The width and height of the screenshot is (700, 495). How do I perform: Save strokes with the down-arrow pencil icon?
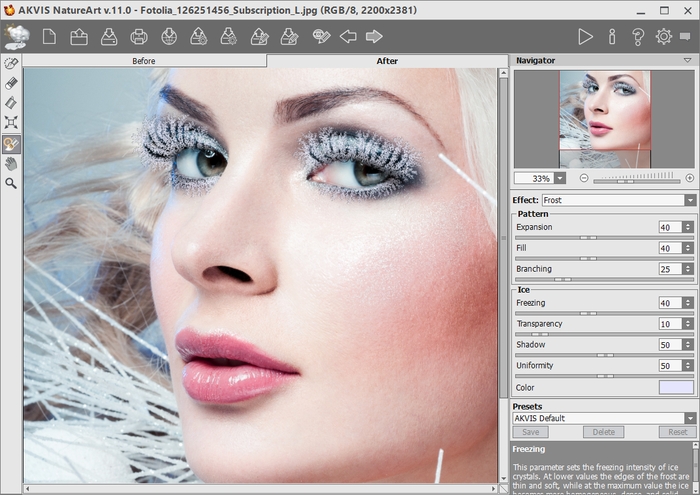click(289, 37)
